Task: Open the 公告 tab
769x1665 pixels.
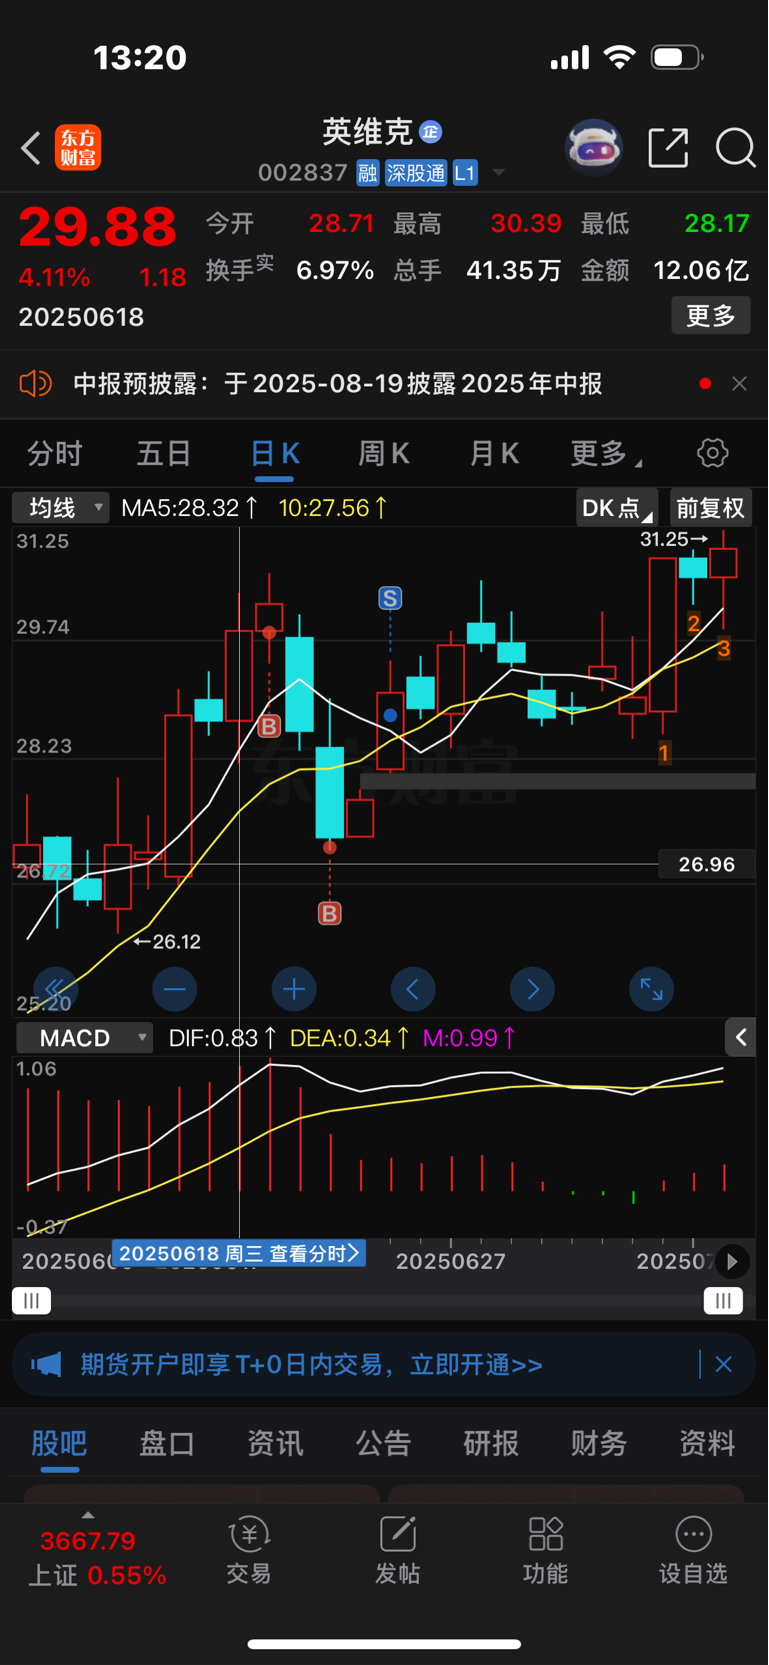Action: 383,1443
